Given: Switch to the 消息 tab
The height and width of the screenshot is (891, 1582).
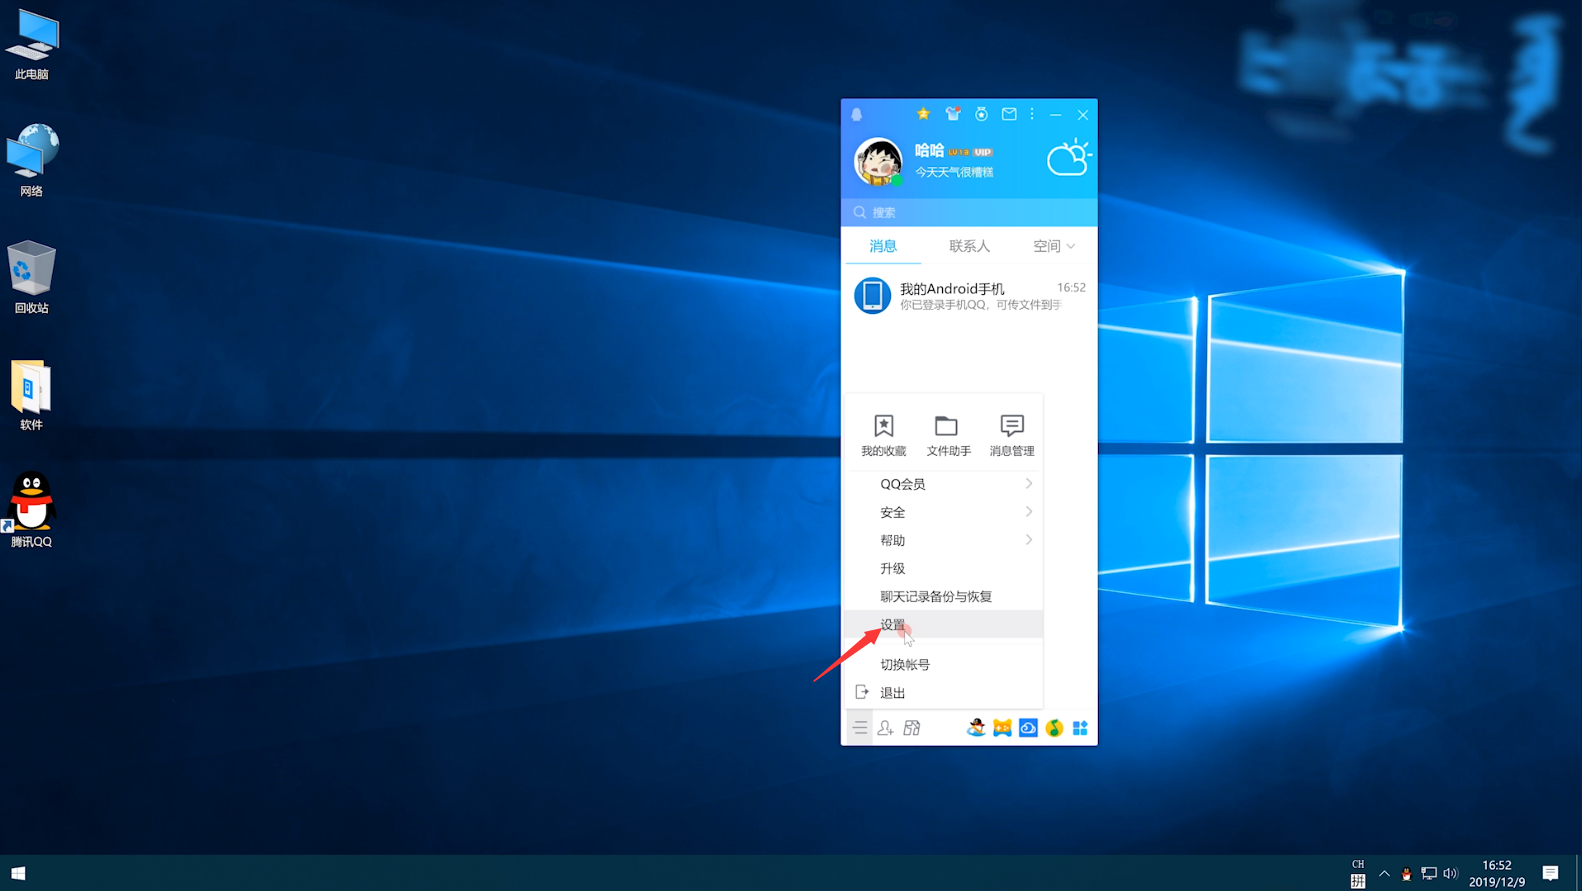Looking at the screenshot, I should [883, 246].
